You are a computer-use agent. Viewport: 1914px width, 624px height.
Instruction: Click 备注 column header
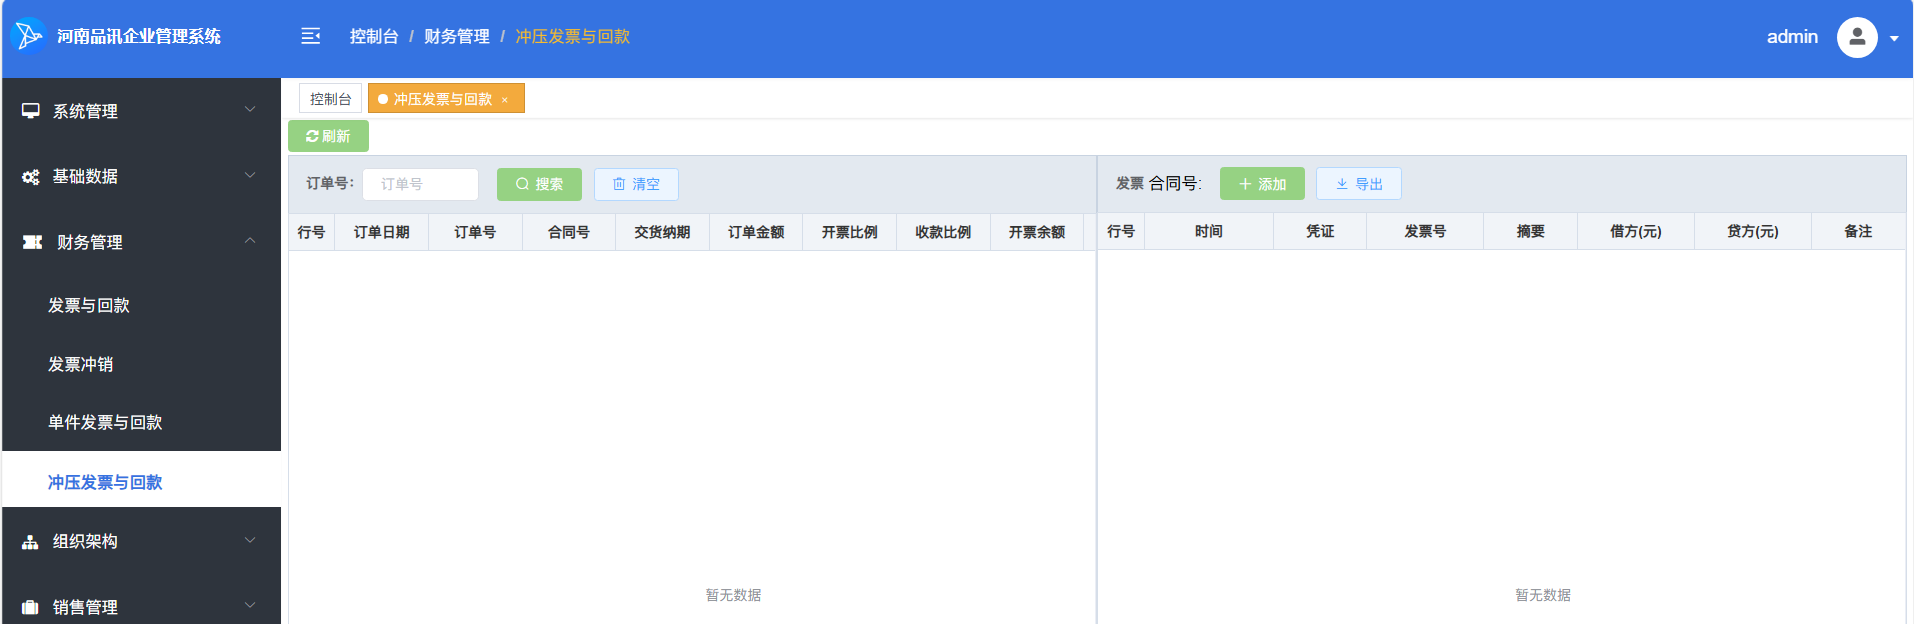[x=1858, y=231]
